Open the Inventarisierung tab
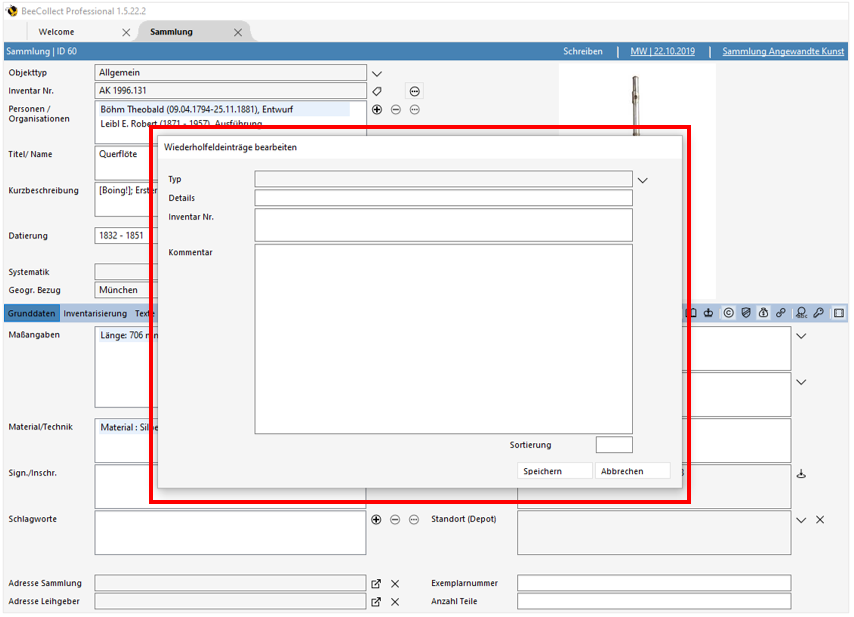 95,313
